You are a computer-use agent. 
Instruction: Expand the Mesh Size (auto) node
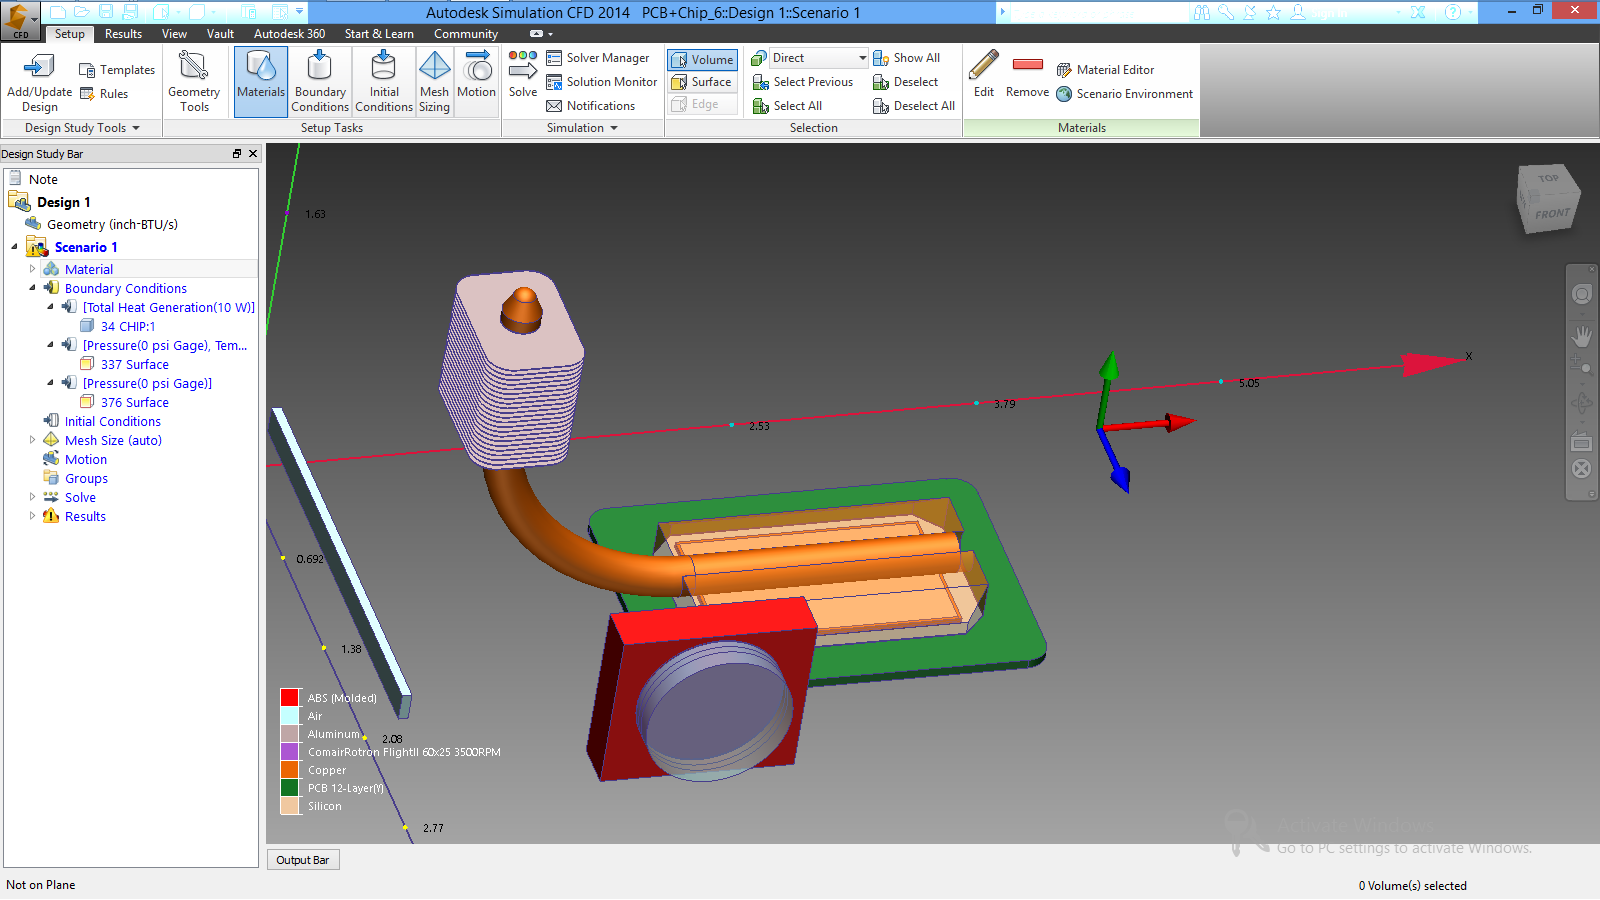tap(32, 440)
